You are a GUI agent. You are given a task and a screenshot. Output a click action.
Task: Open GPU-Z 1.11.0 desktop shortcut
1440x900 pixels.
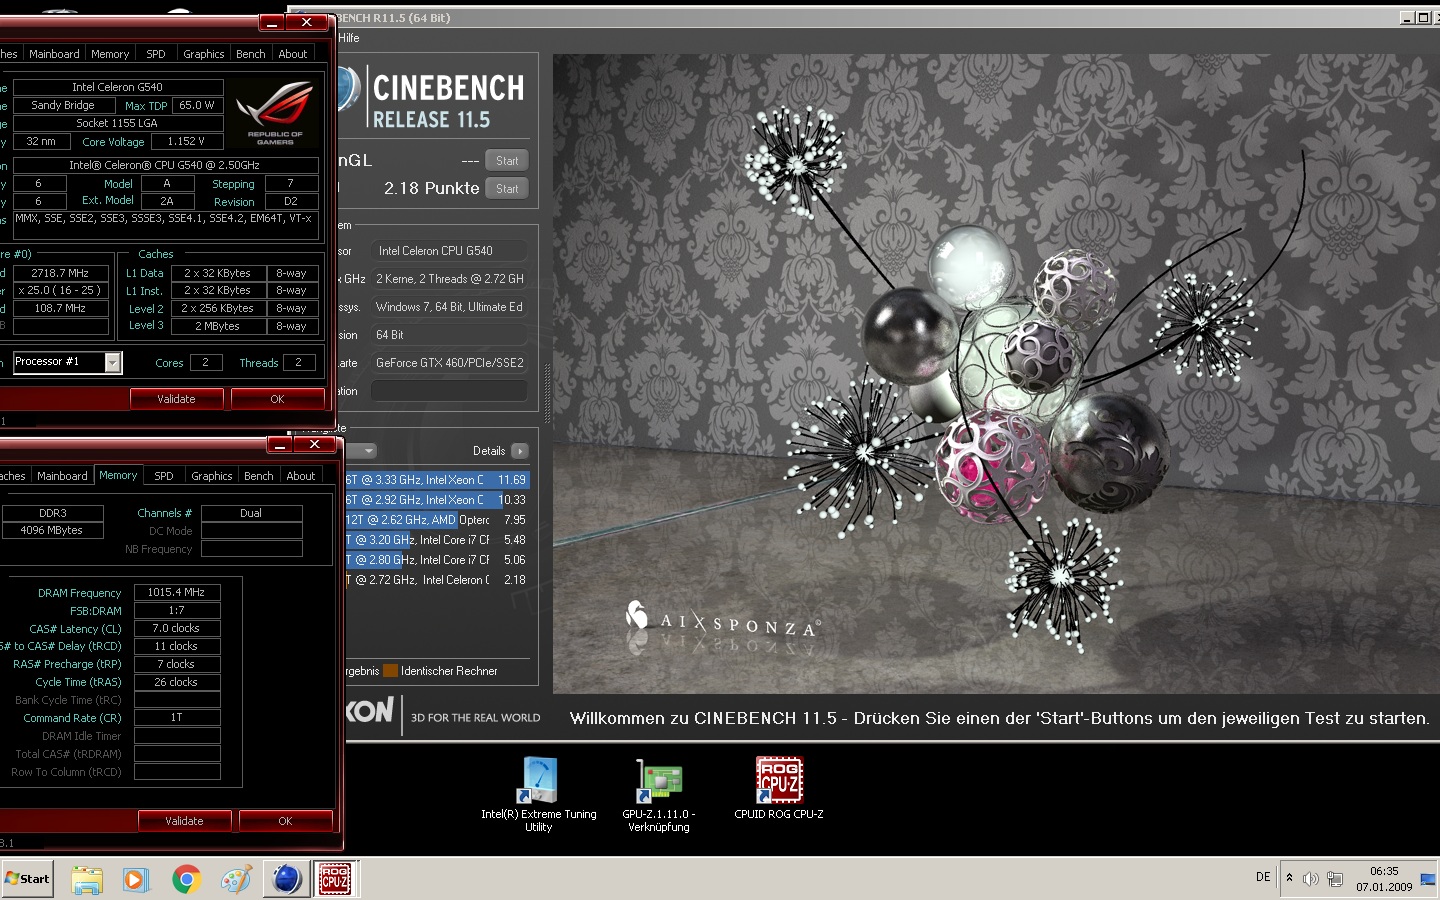pyautogui.click(x=659, y=795)
